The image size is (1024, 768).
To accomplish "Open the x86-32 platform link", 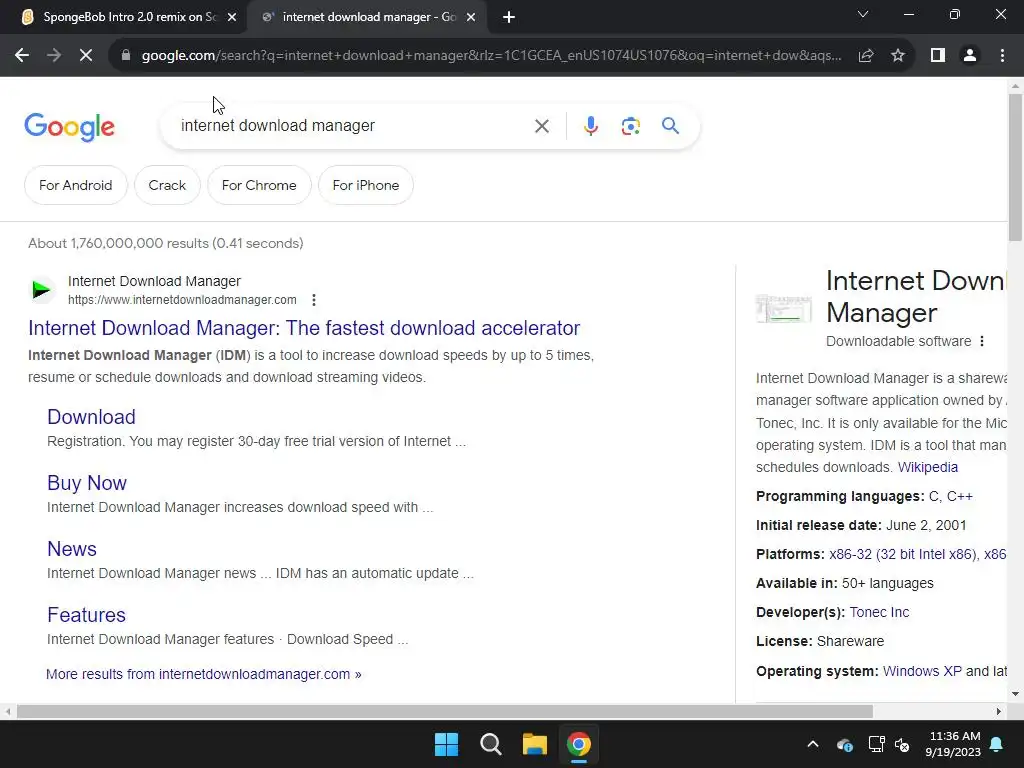I will tap(902, 554).
